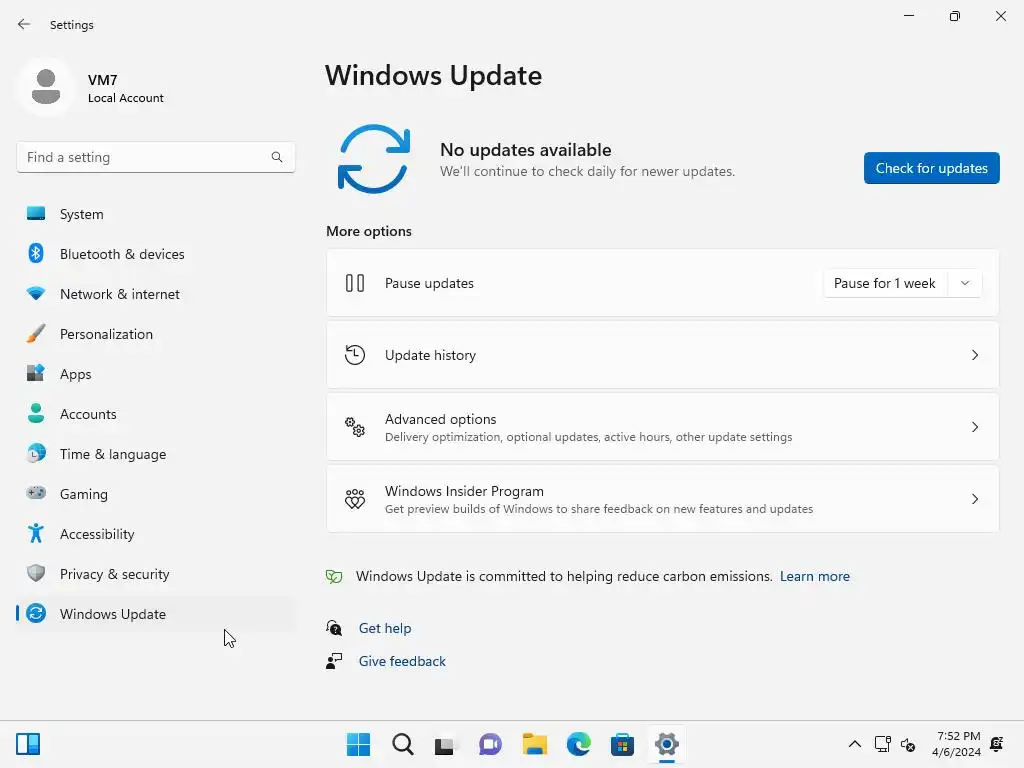The image size is (1024, 768).
Task: Select Personalization in the sidebar
Action: point(155,334)
